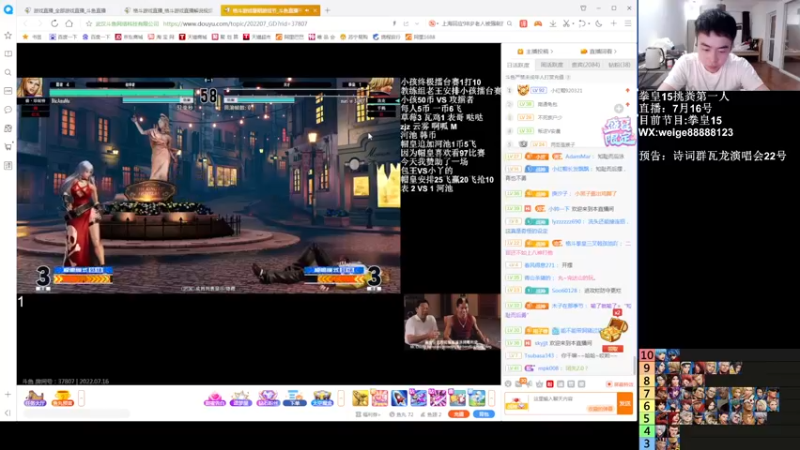This screenshot has height=450, width=800.
Task: Open the screenshot scissors tool
Action: point(566,23)
